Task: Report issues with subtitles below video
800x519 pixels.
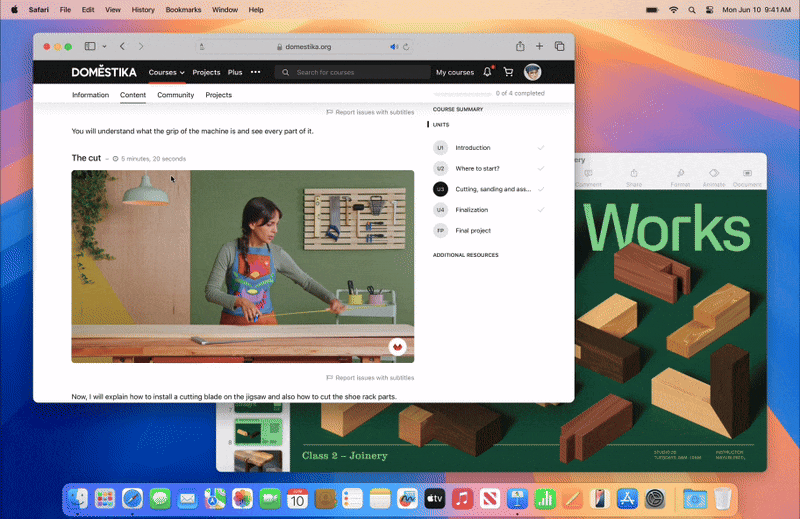Action: [370, 378]
